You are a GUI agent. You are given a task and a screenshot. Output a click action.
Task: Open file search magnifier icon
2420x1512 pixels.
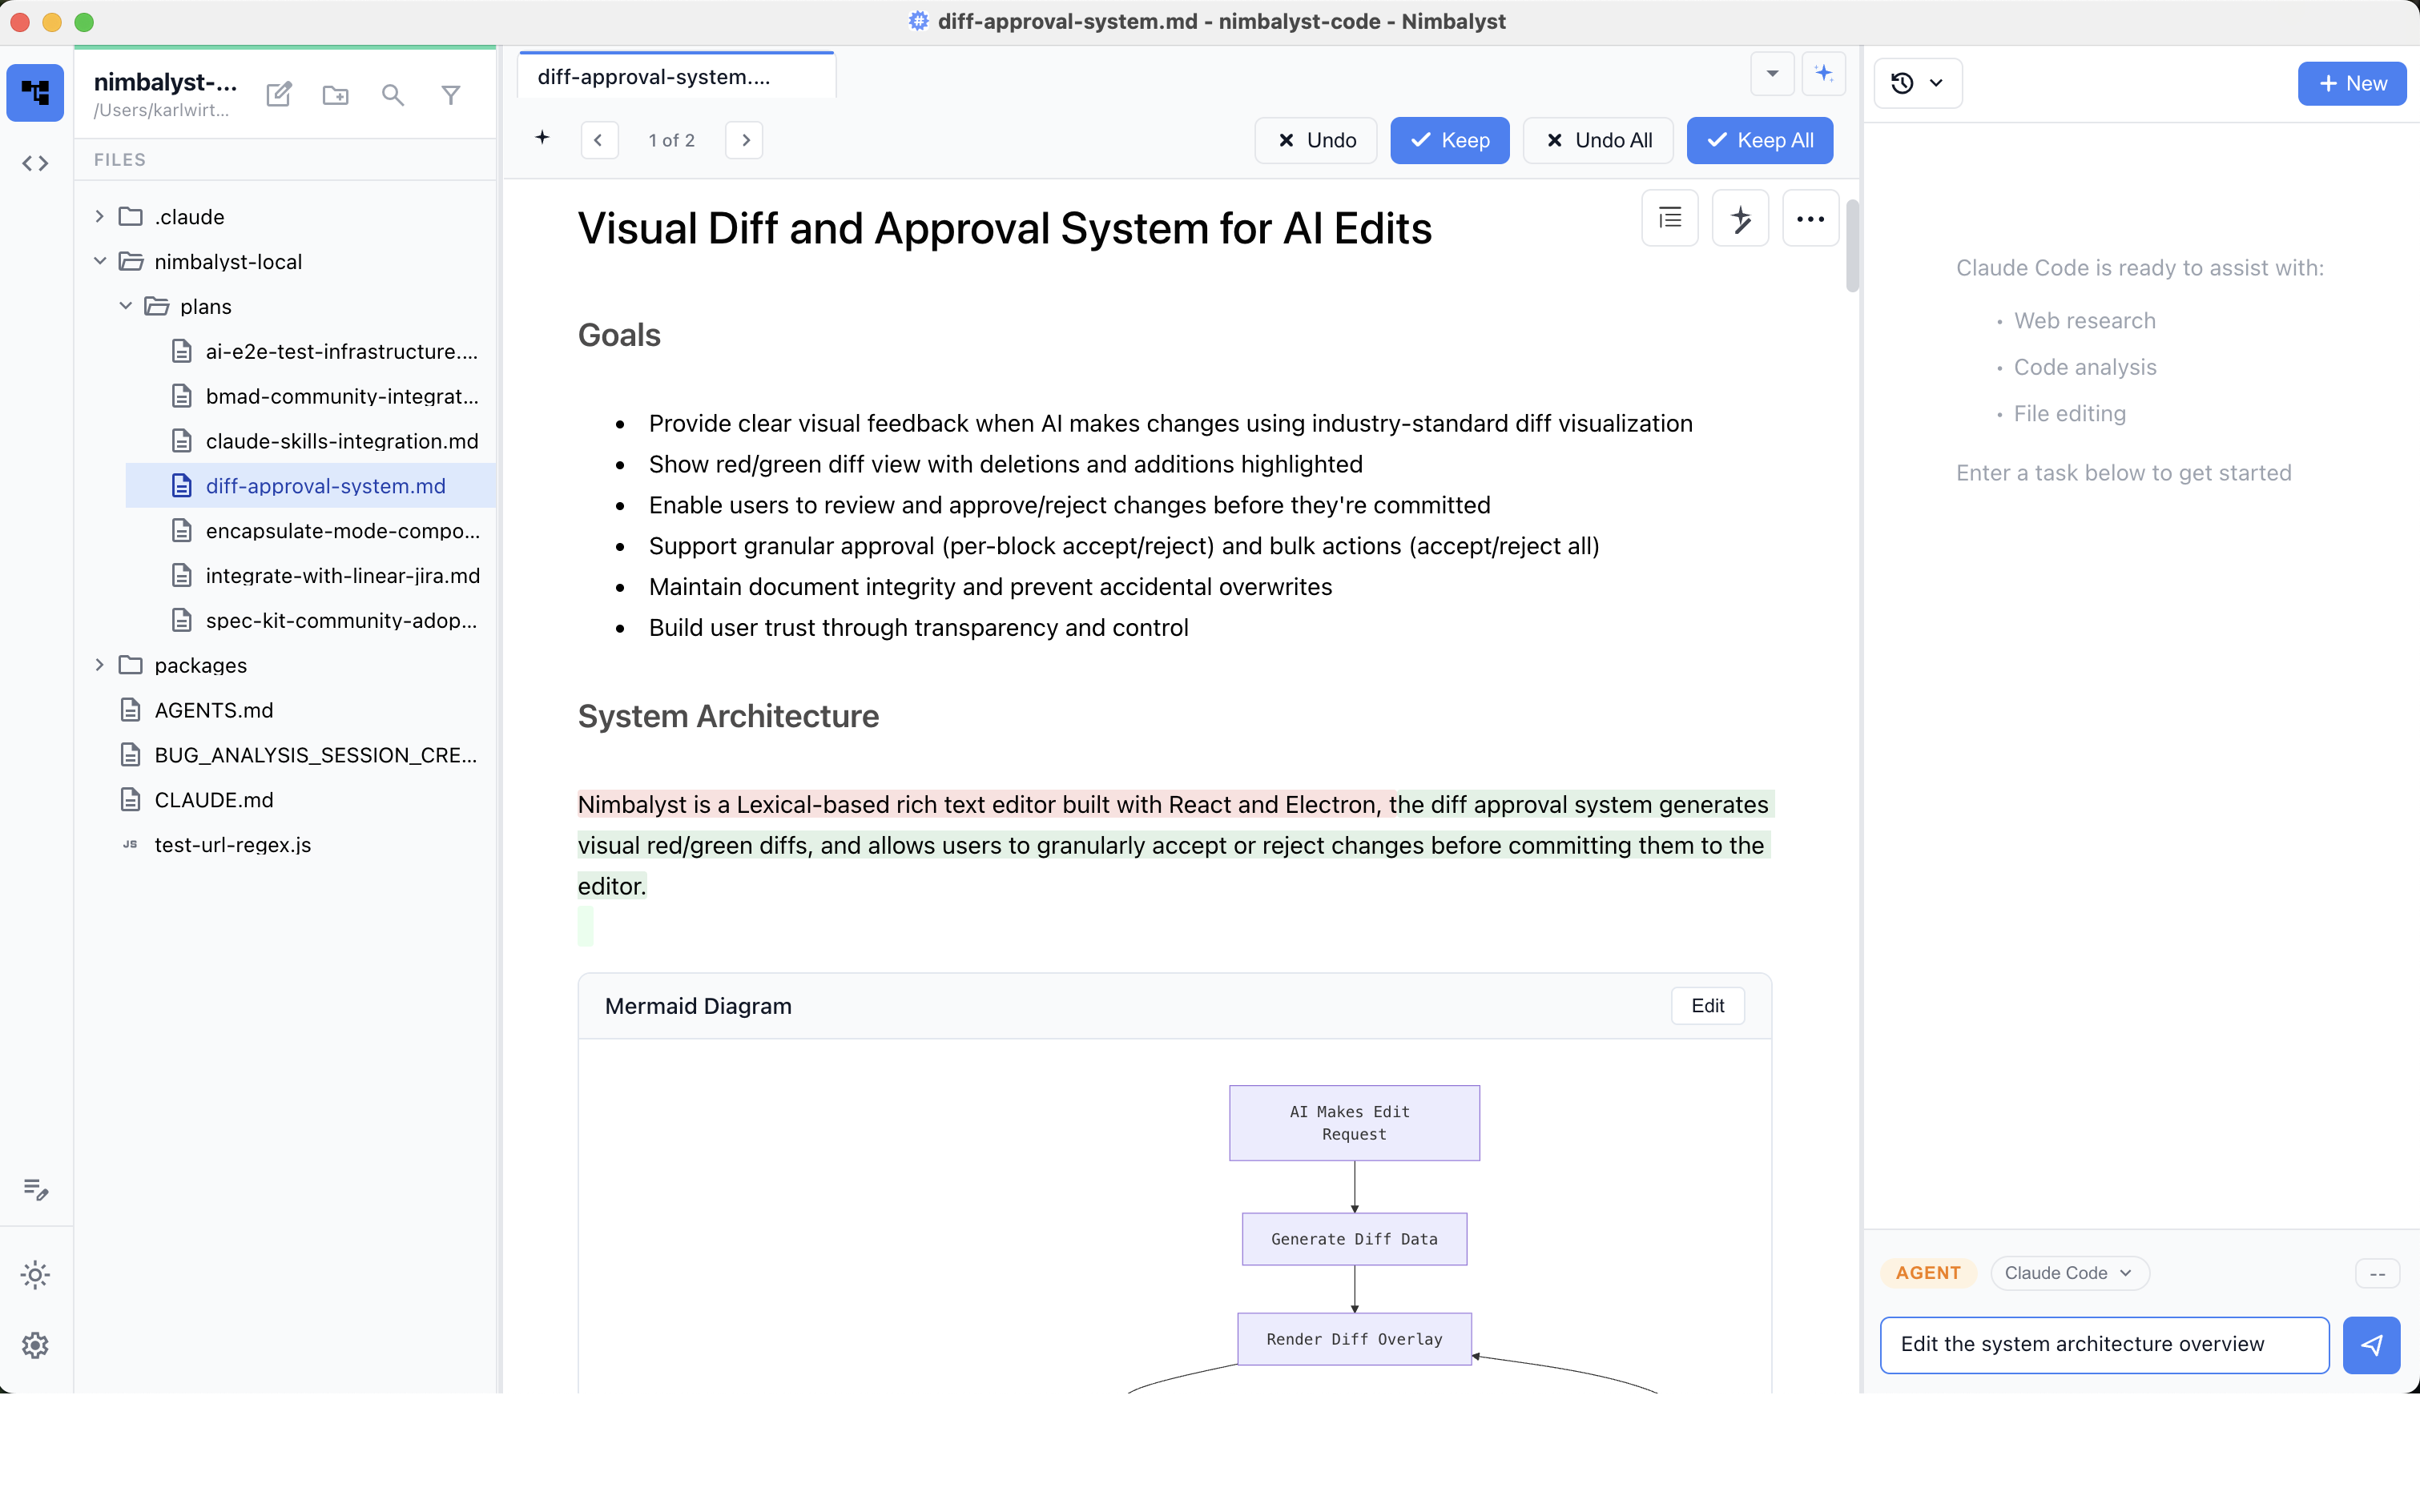(393, 95)
